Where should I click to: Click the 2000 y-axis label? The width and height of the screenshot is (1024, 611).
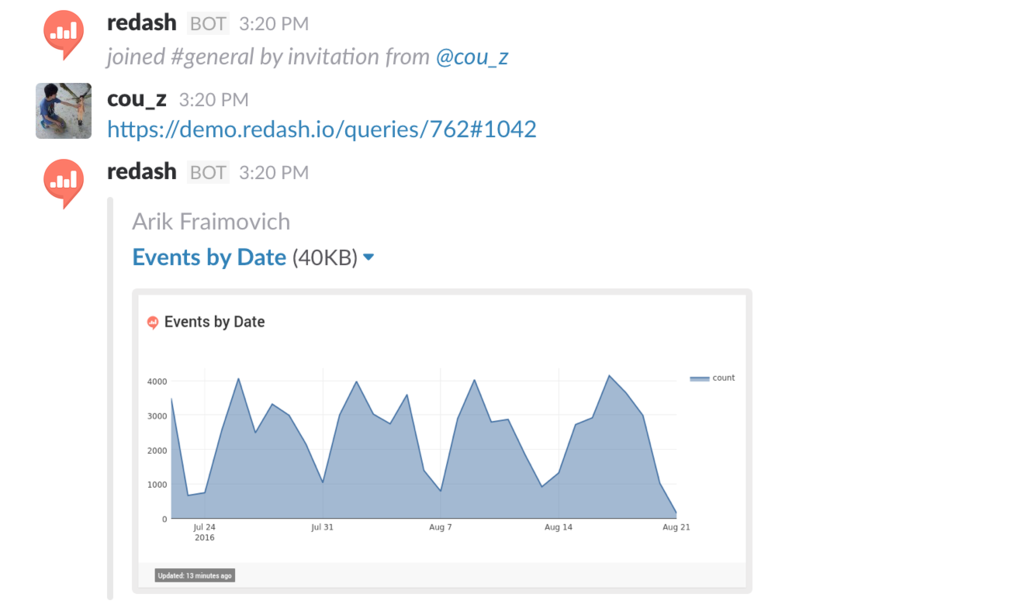tap(157, 450)
